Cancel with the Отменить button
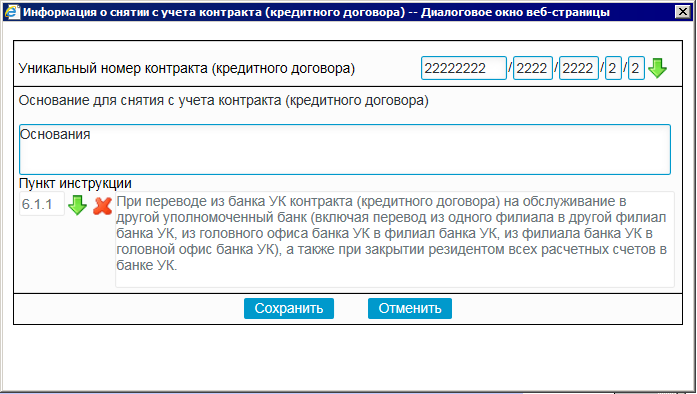 [x=410, y=308]
